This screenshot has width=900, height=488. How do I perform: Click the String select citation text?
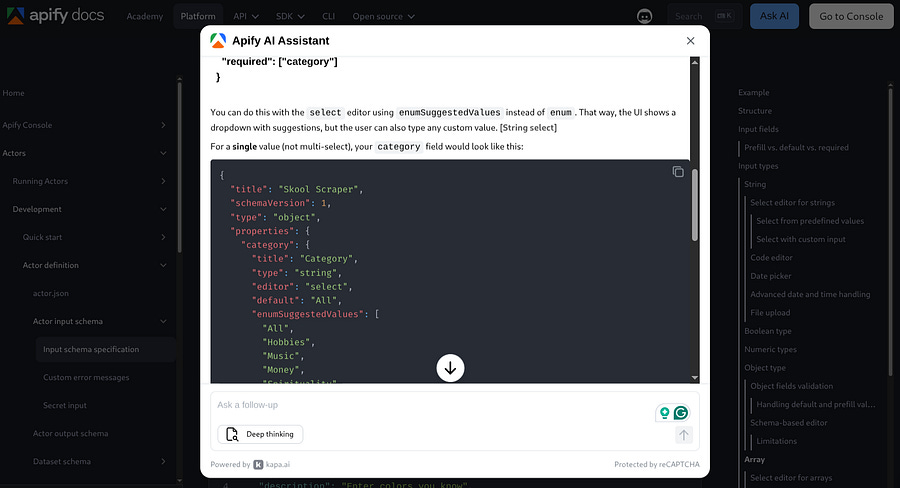coord(528,127)
